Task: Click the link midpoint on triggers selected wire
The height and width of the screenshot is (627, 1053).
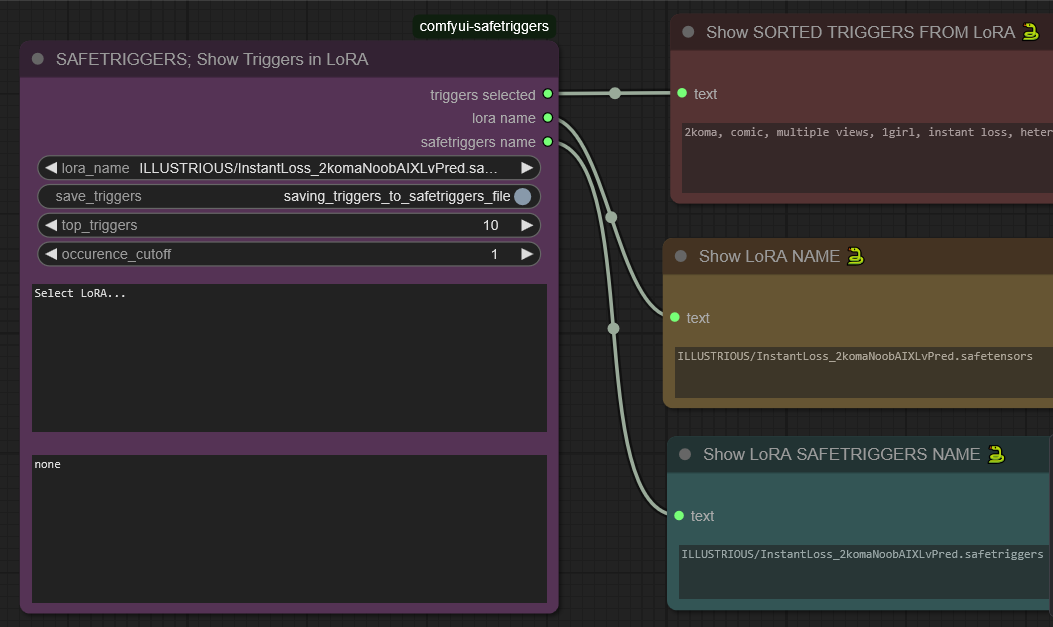Action: tap(615, 93)
